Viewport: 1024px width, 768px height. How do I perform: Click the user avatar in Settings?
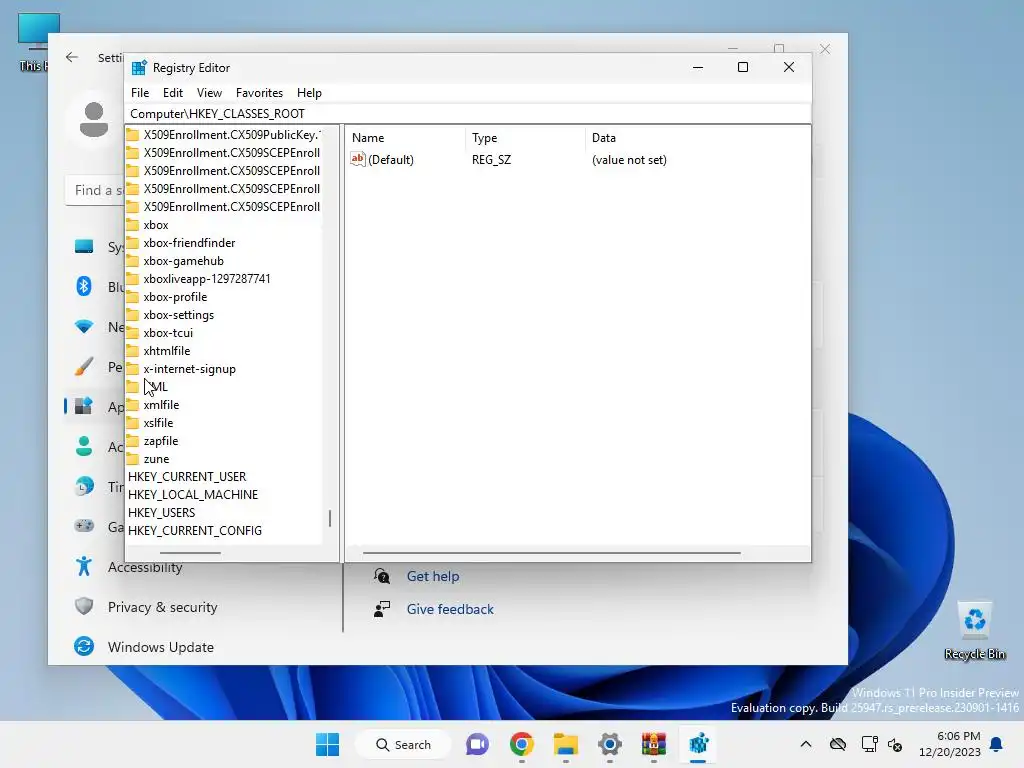point(93,120)
